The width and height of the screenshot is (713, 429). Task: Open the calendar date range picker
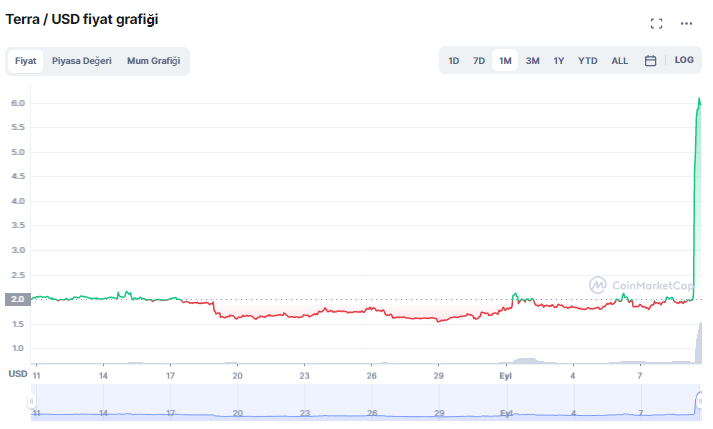650,61
